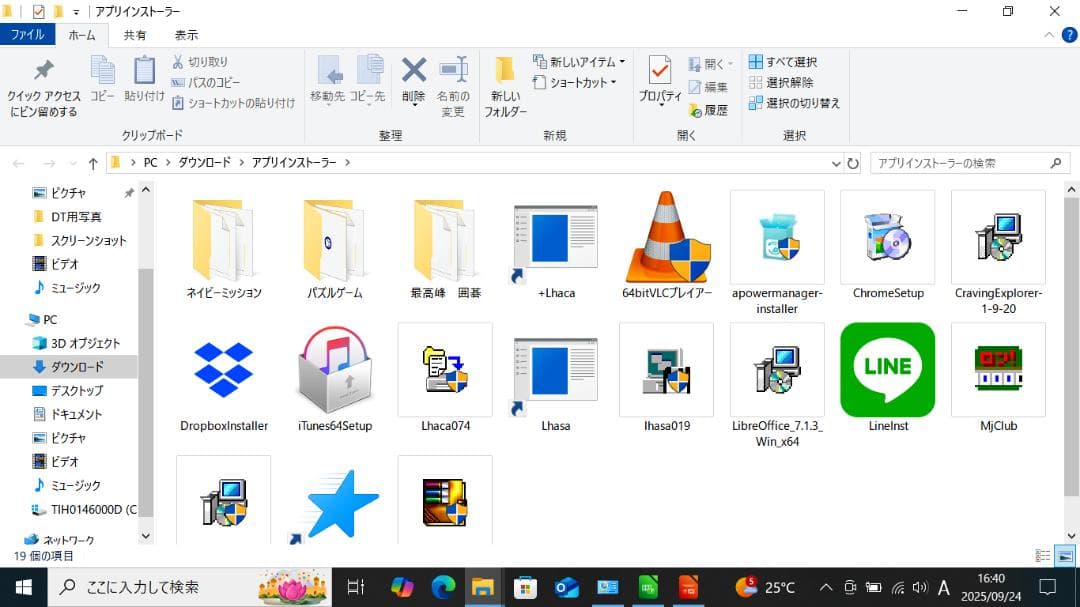Open Microsoft Edge from the taskbar
This screenshot has height=607, width=1080.
pos(443,588)
